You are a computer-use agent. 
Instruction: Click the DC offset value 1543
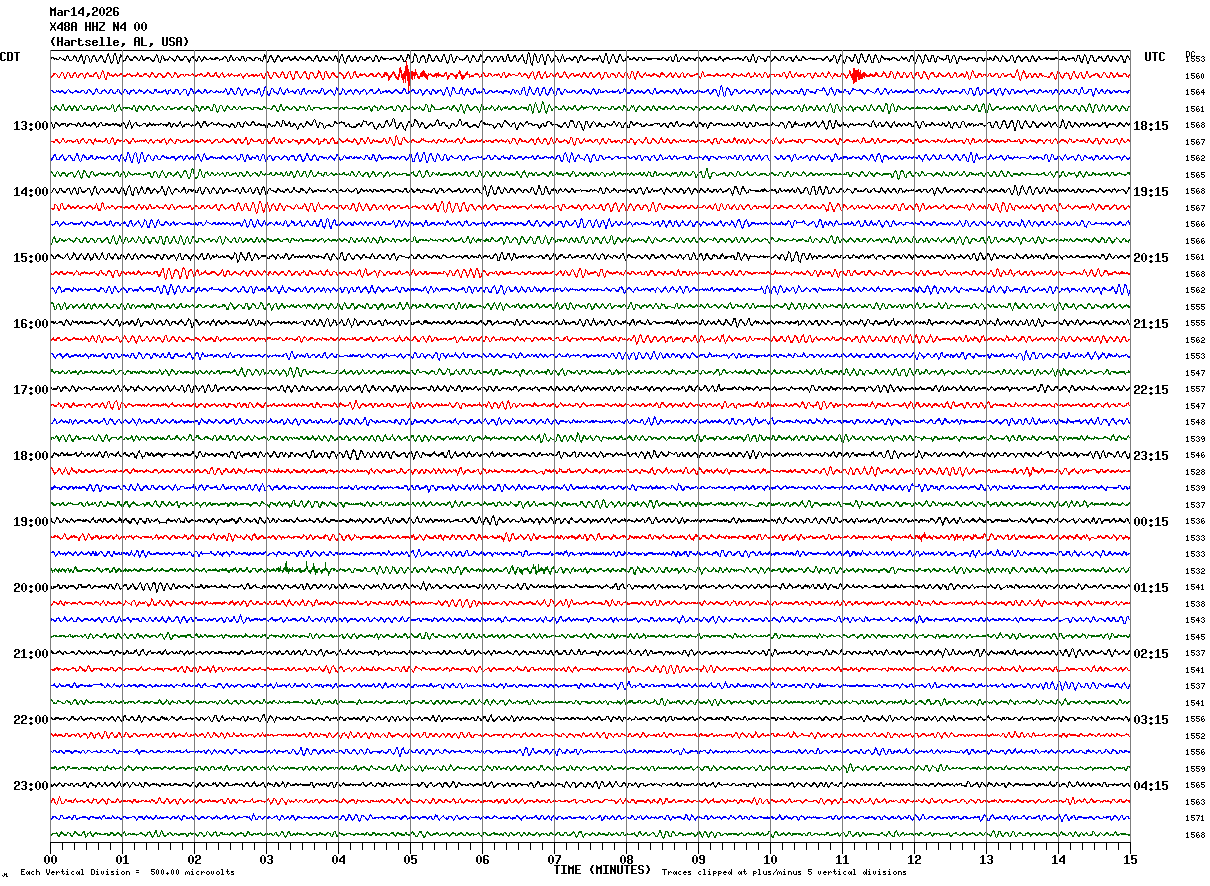[x=1194, y=621]
